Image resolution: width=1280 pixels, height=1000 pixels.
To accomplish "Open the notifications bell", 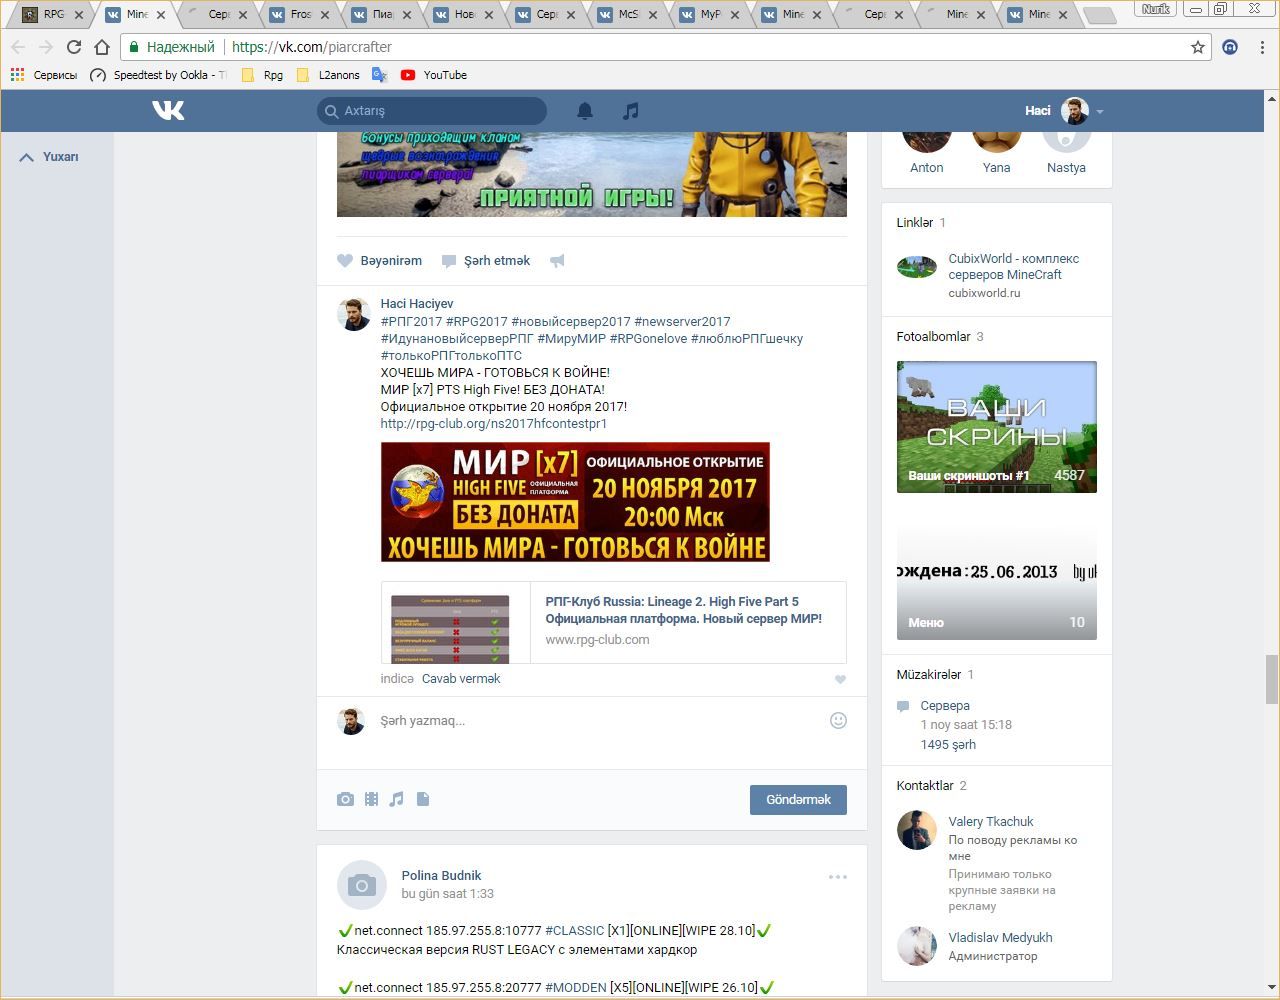I will [585, 111].
